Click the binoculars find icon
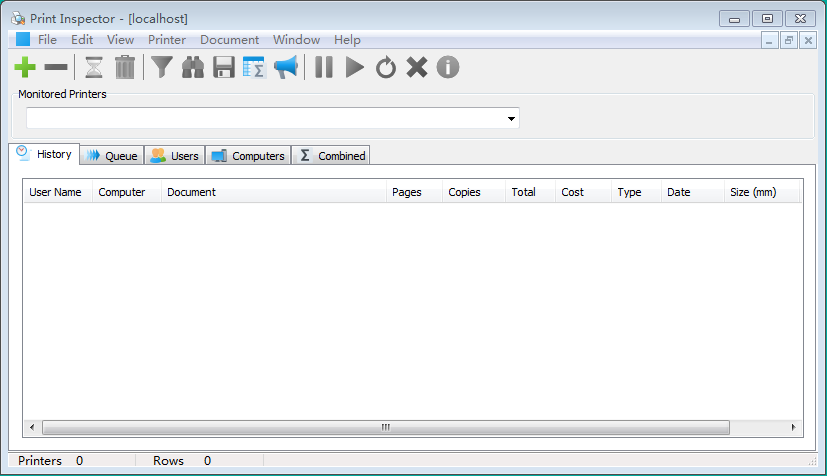 pos(193,68)
